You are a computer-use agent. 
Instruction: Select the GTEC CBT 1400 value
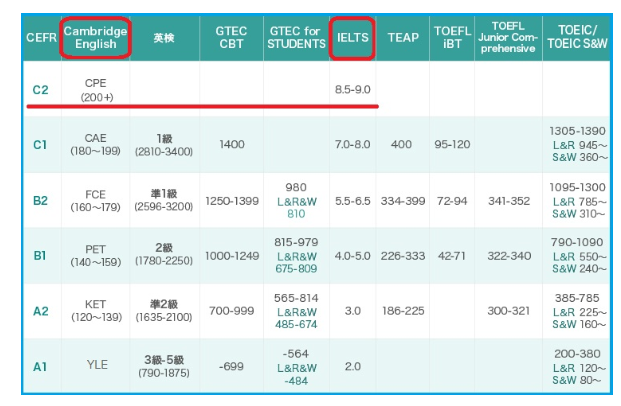point(232,145)
